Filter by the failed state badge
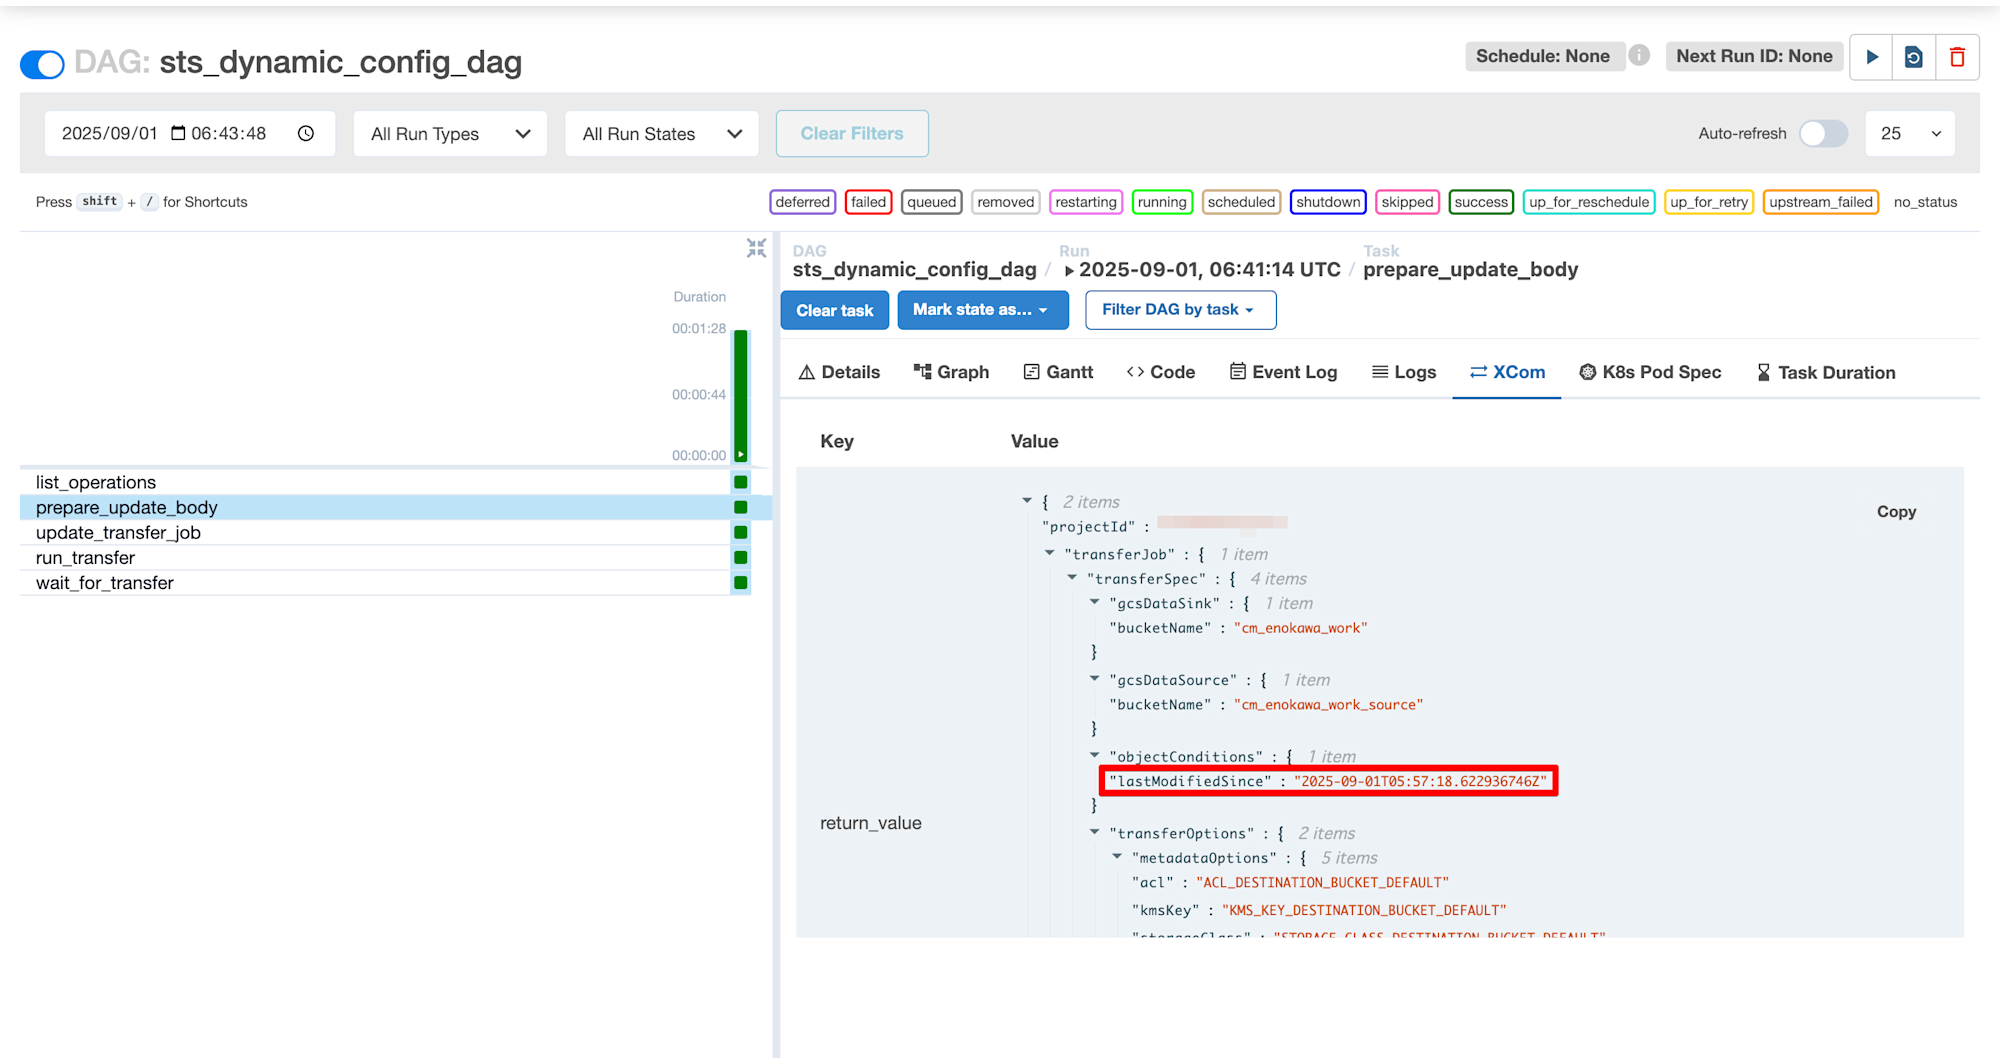Image resolution: width=2000 pixels, height=1058 pixels. click(868, 202)
